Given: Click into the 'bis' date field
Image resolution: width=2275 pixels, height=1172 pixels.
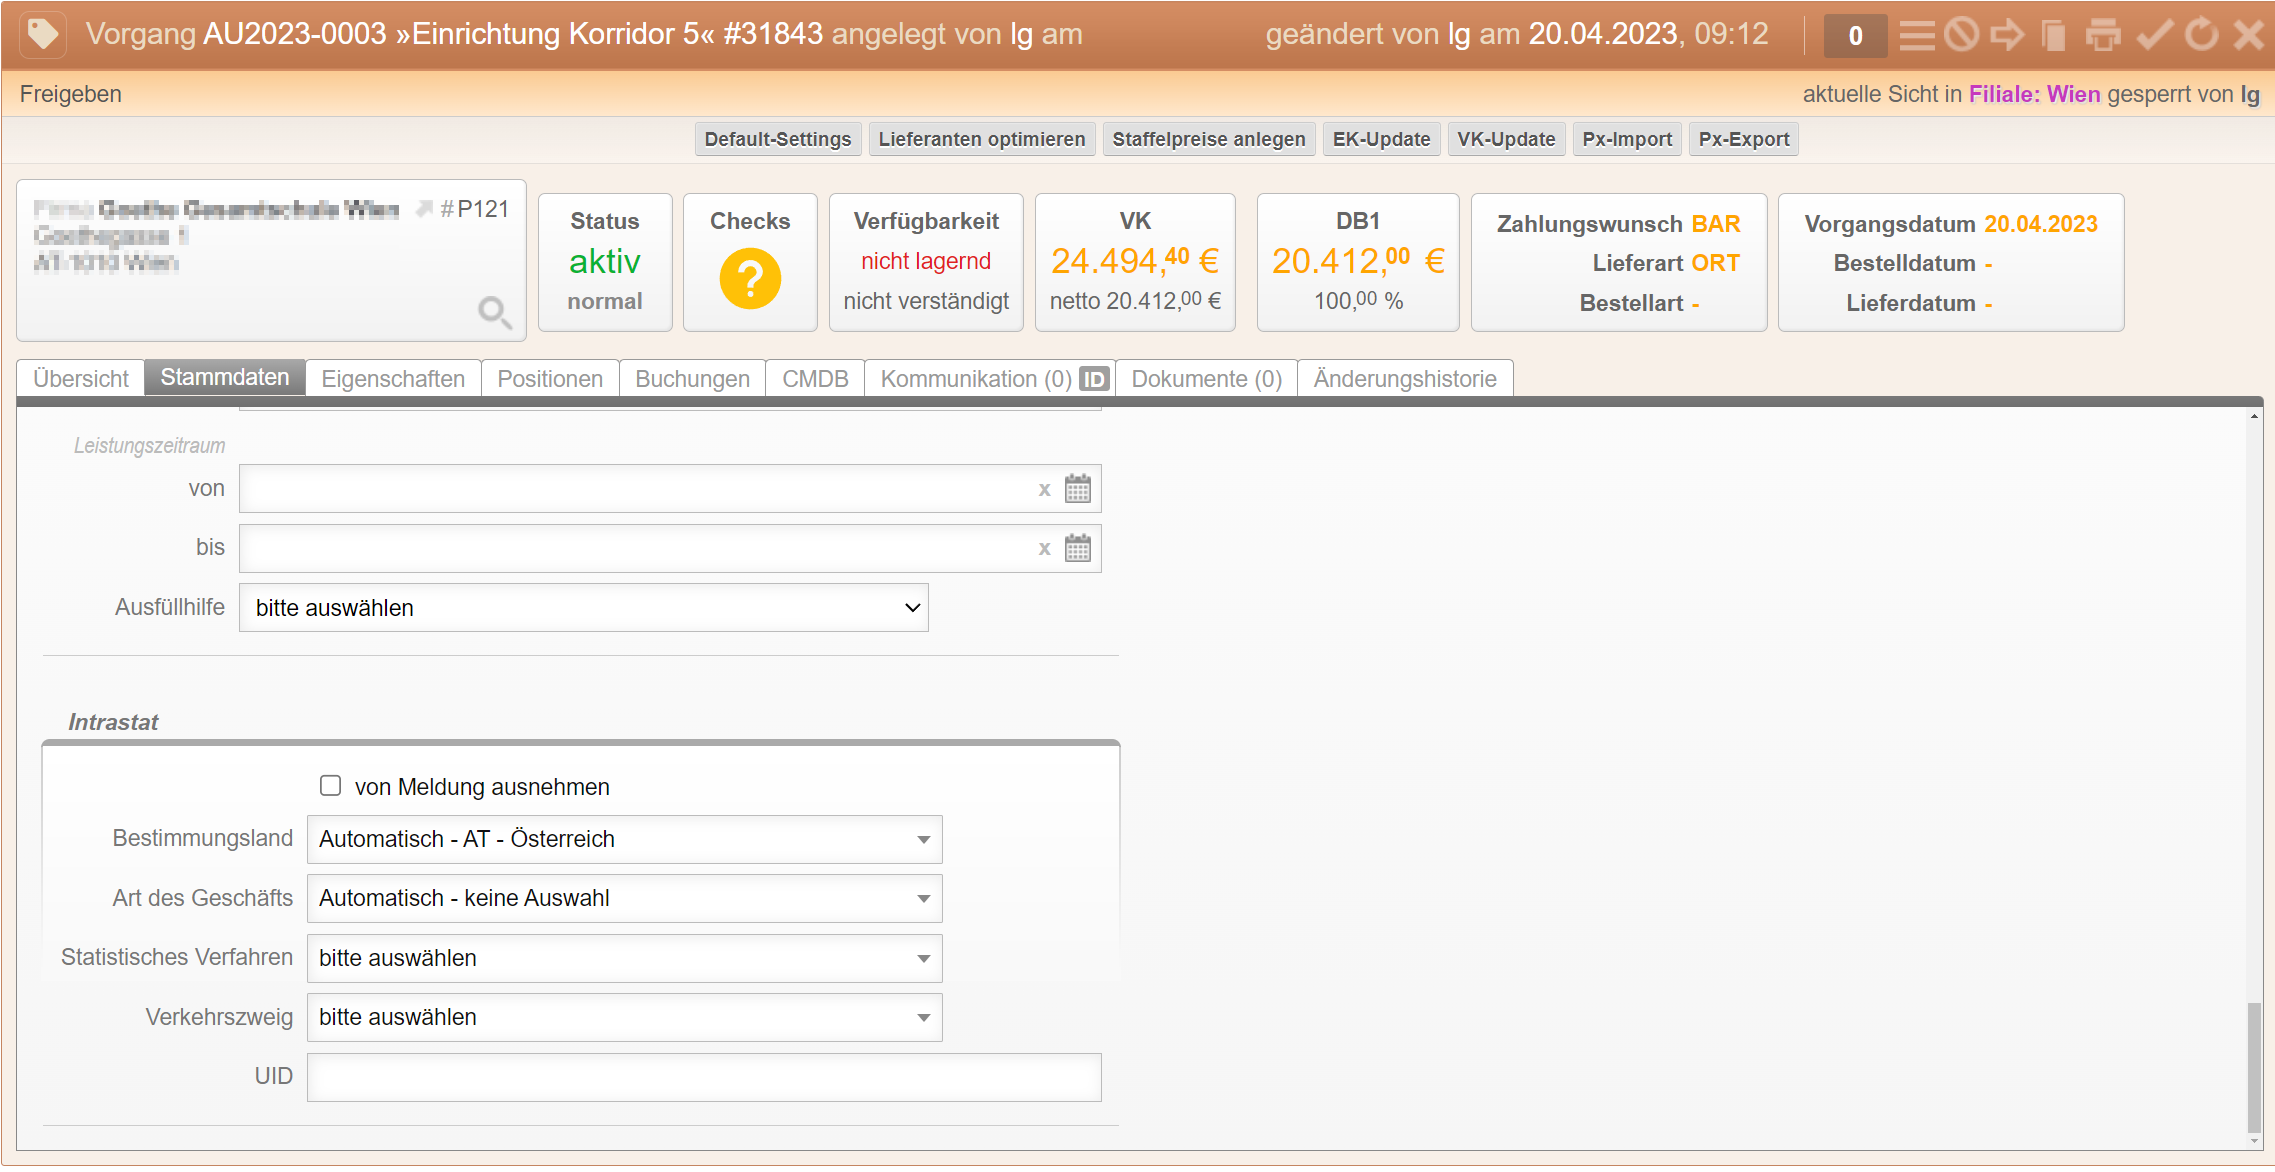Looking at the screenshot, I should [x=670, y=548].
